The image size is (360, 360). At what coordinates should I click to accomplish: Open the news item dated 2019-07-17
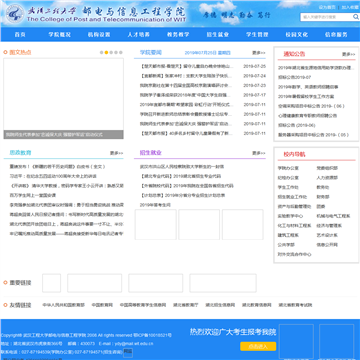click(186, 95)
